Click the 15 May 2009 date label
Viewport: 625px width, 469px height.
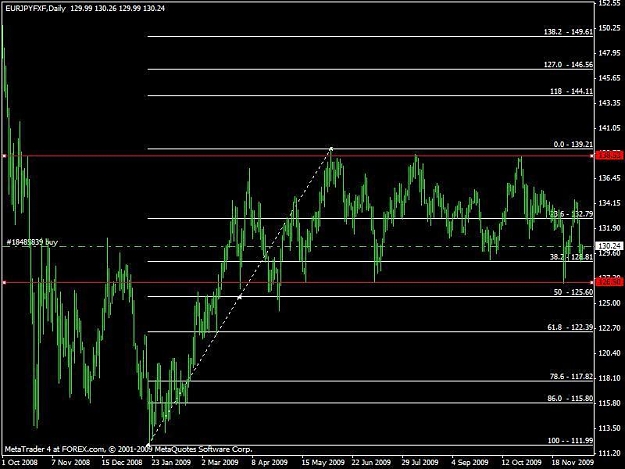point(323,462)
